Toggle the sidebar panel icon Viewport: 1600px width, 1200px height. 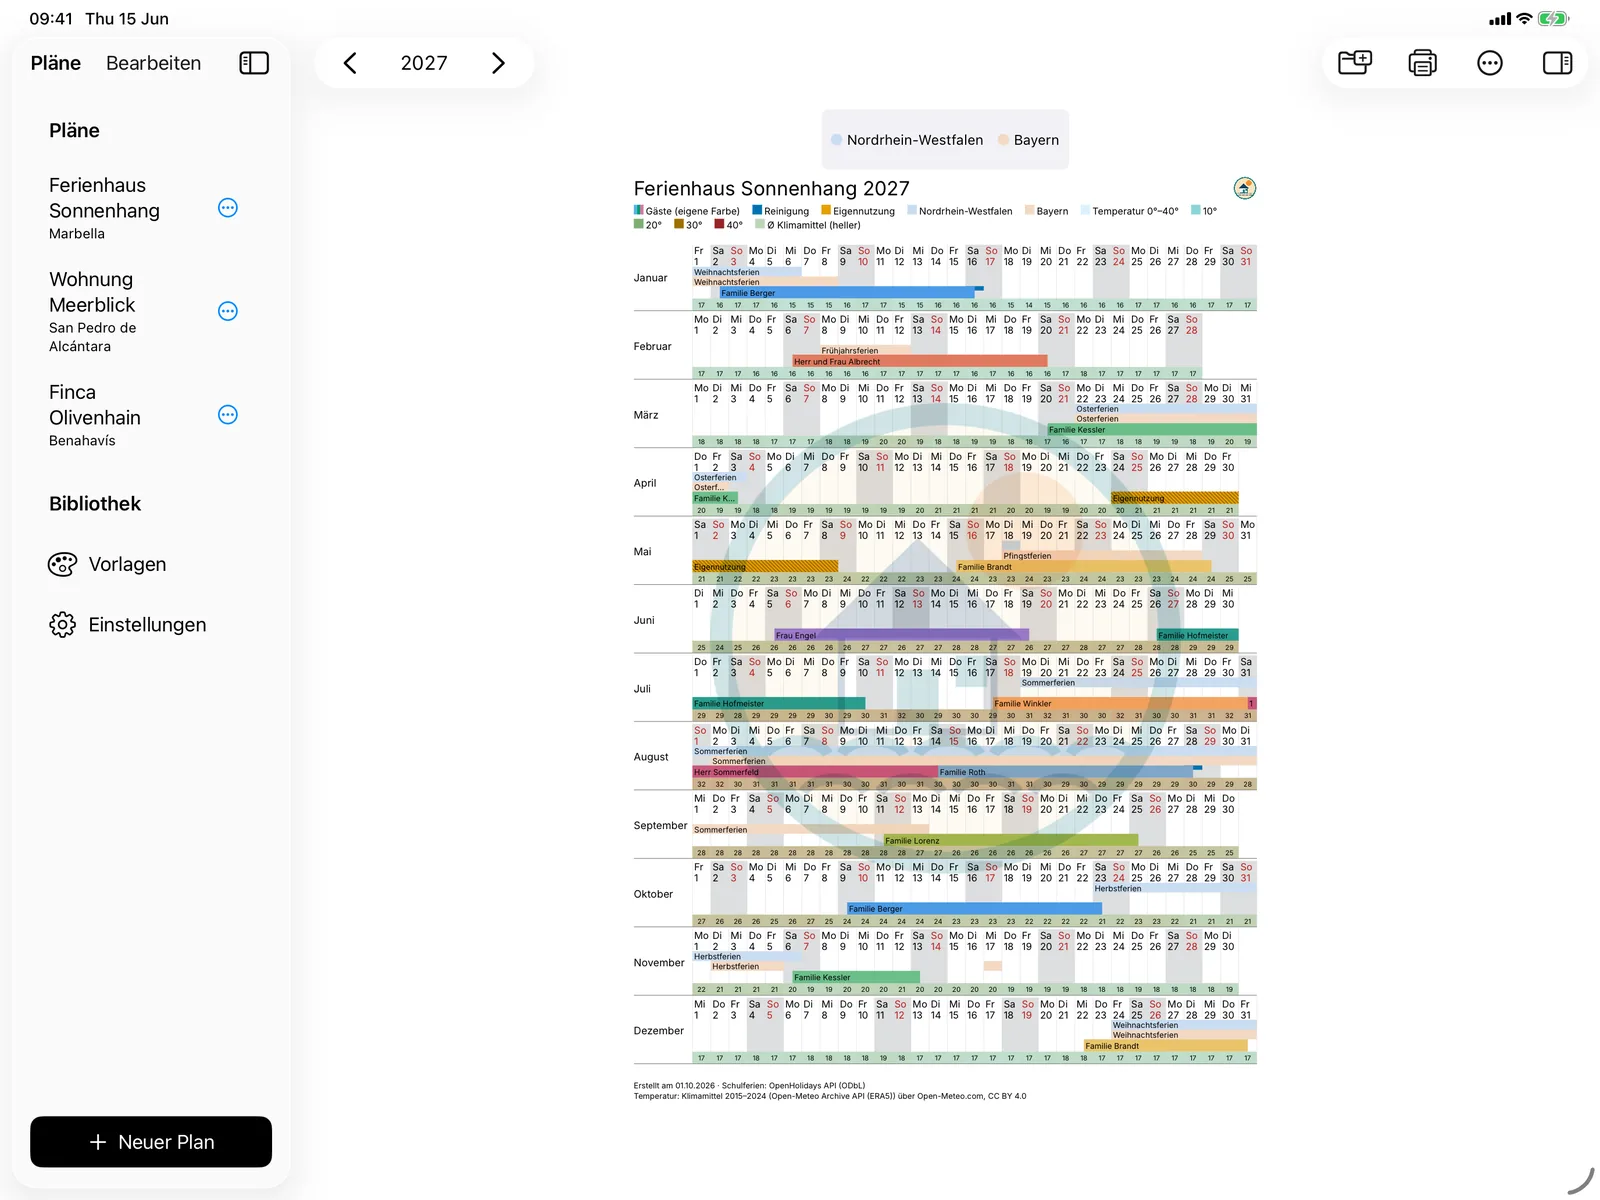254,63
